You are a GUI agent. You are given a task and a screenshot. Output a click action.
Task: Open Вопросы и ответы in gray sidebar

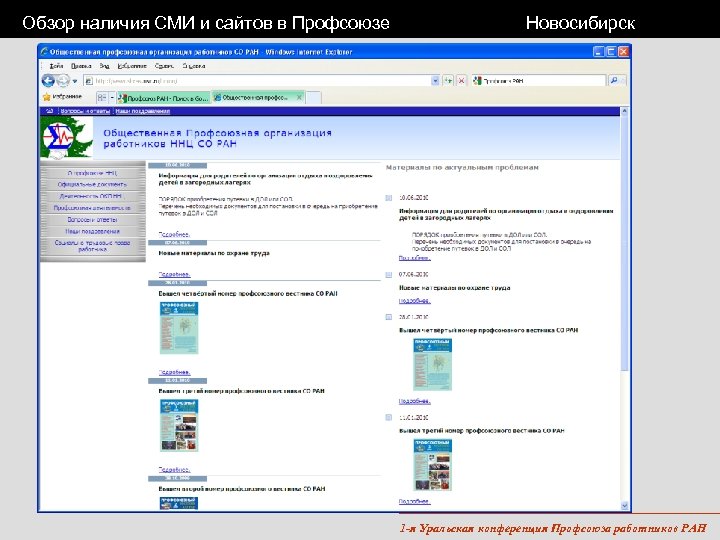pos(92,219)
